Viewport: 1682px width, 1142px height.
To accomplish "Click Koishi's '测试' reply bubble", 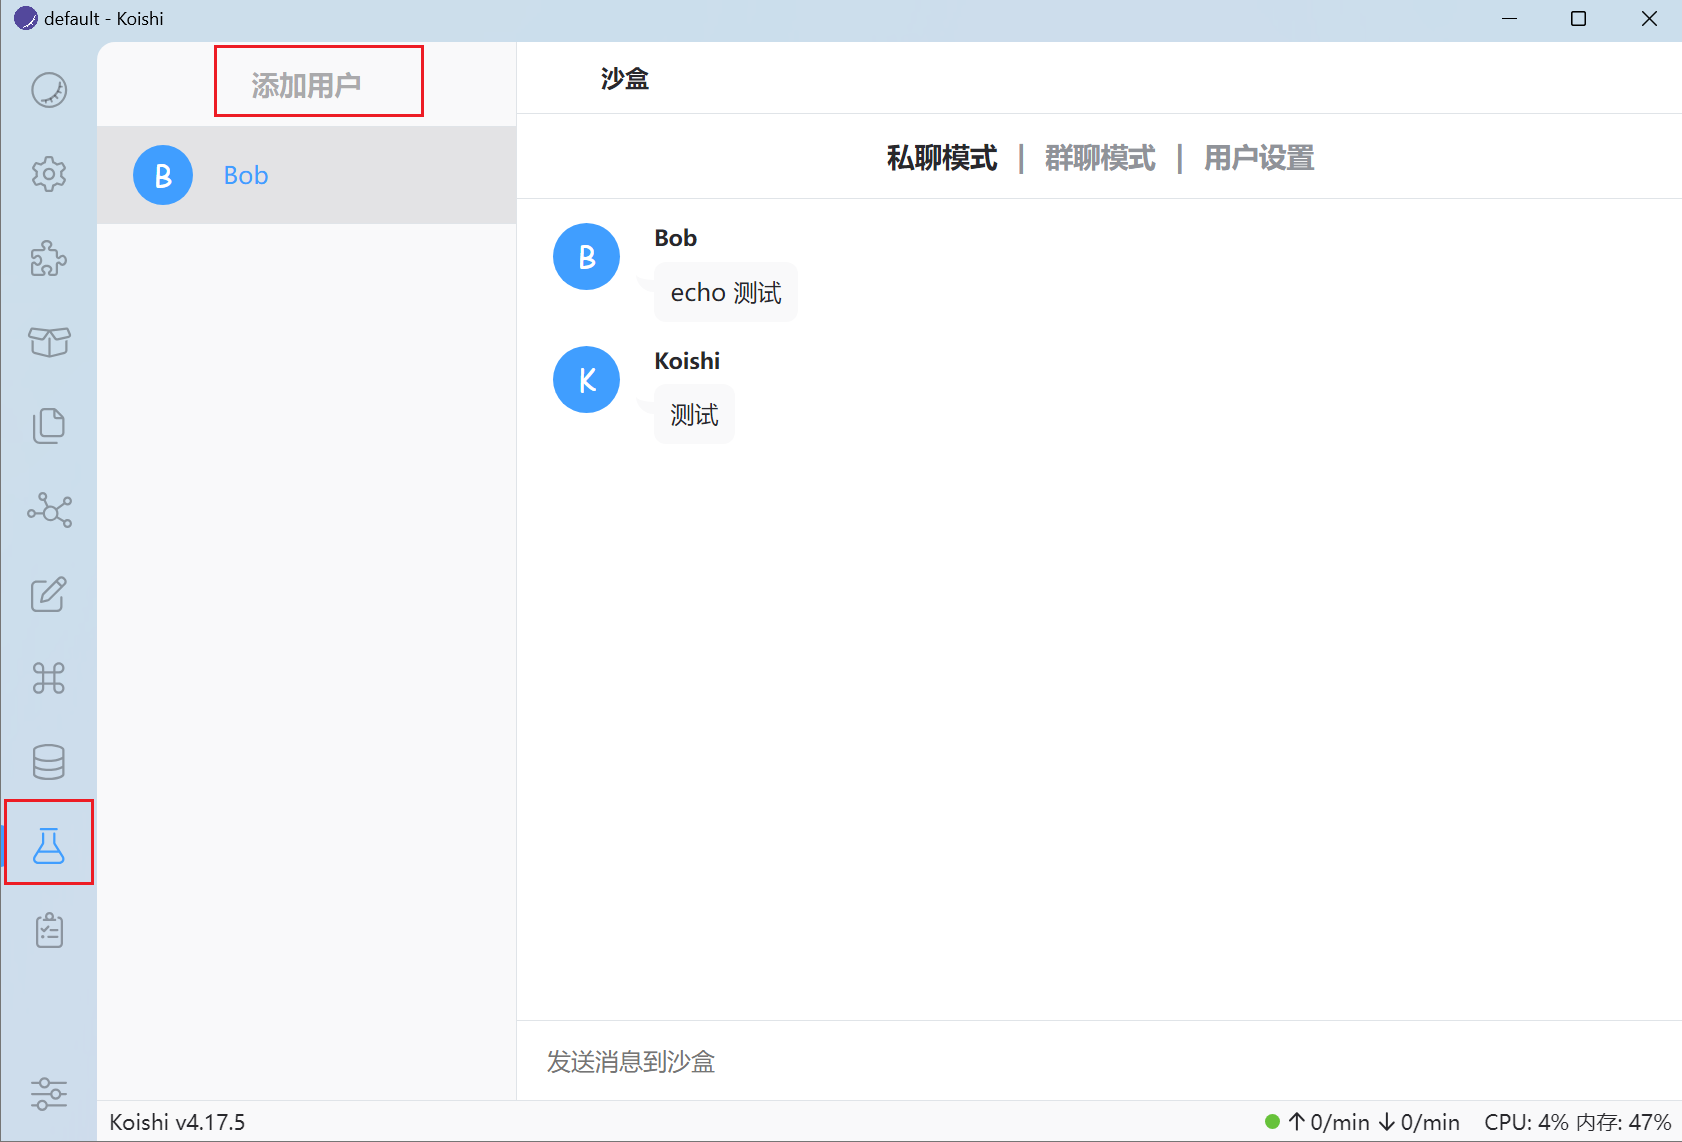I will tap(694, 414).
